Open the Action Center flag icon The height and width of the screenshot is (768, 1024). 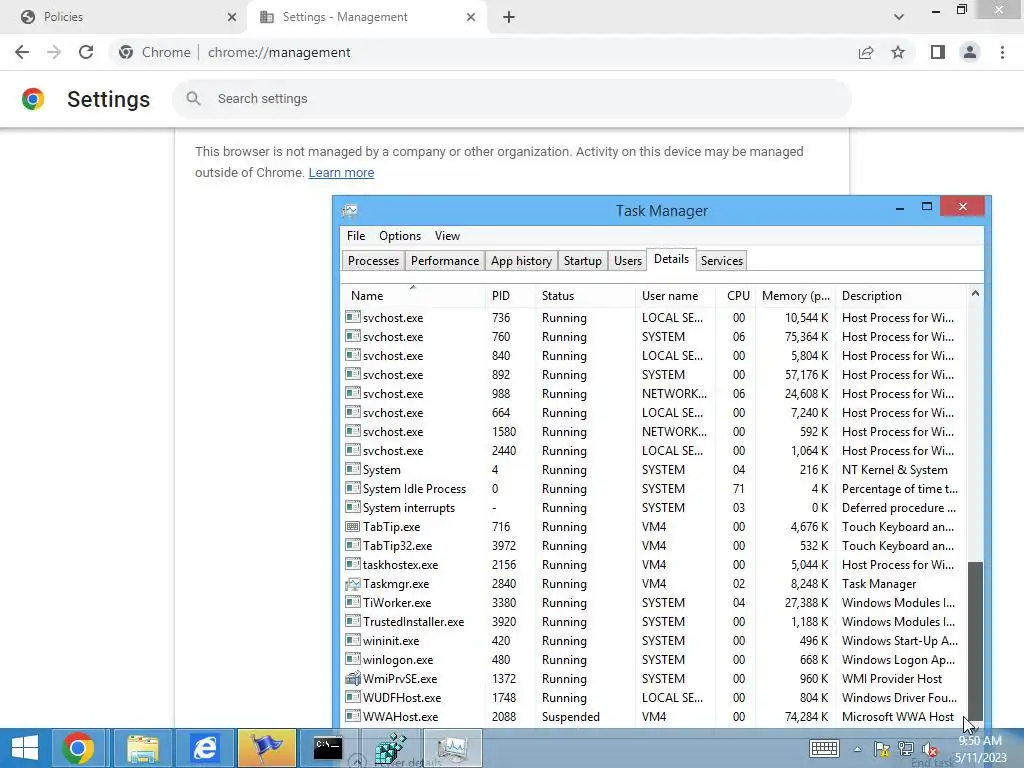click(881, 749)
